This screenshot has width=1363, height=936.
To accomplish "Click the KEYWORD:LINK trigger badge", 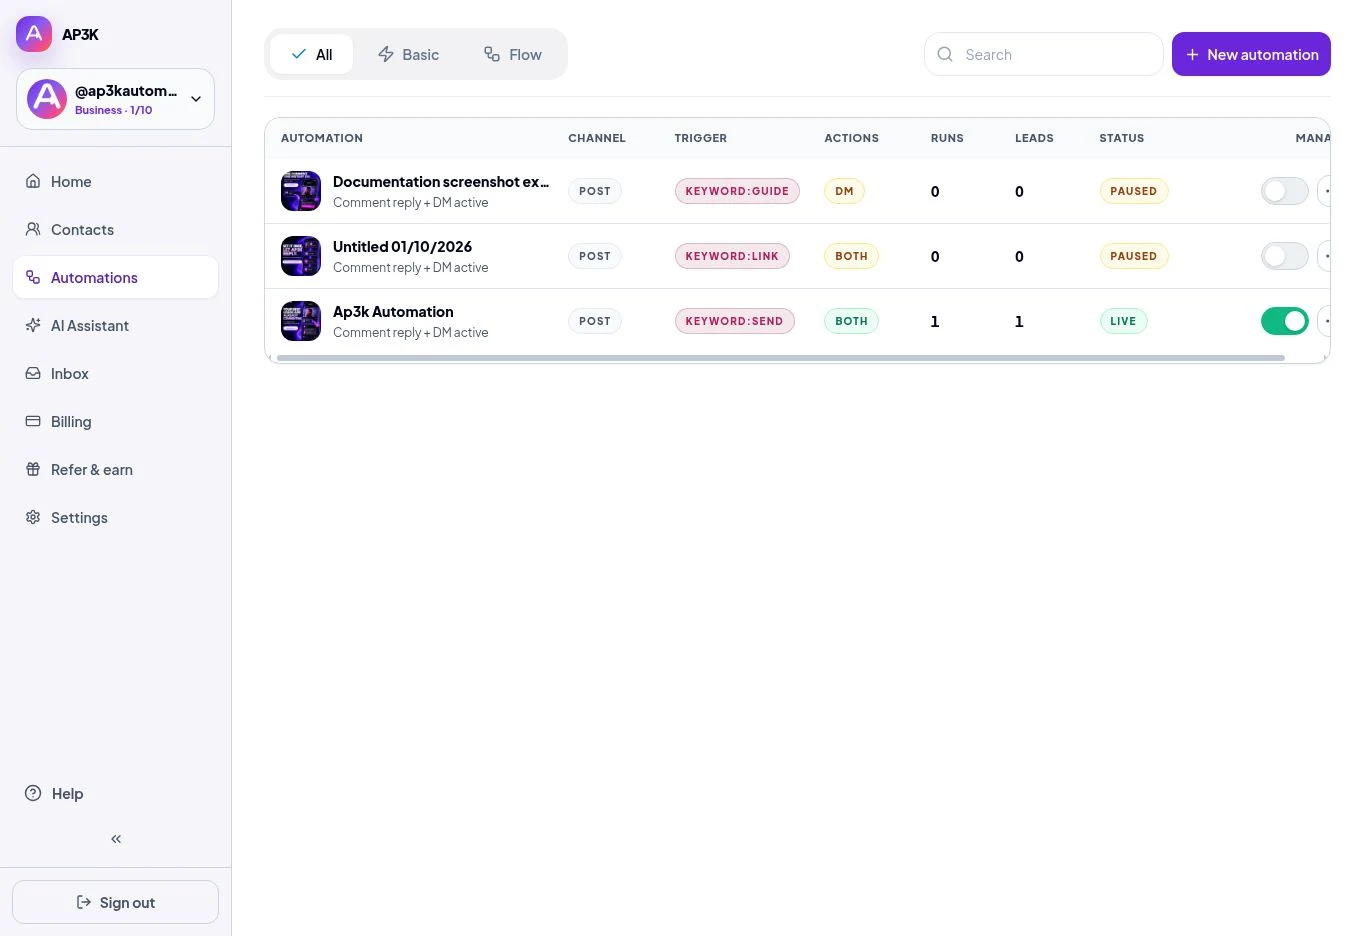I will 732,256.
